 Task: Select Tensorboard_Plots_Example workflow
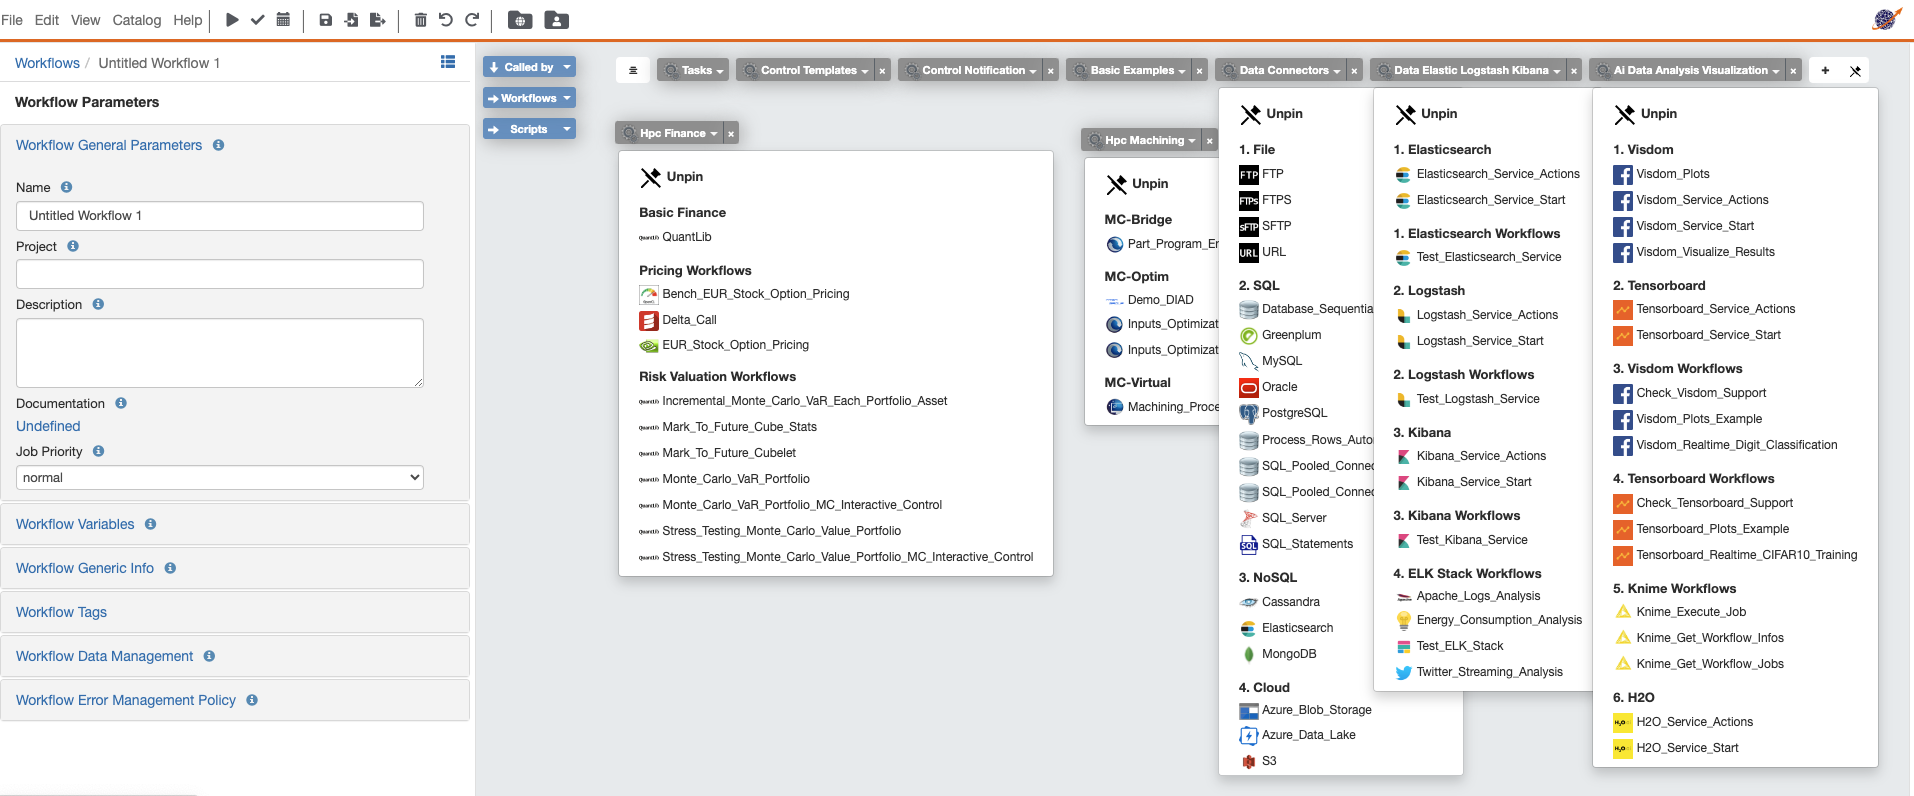tap(1701, 529)
